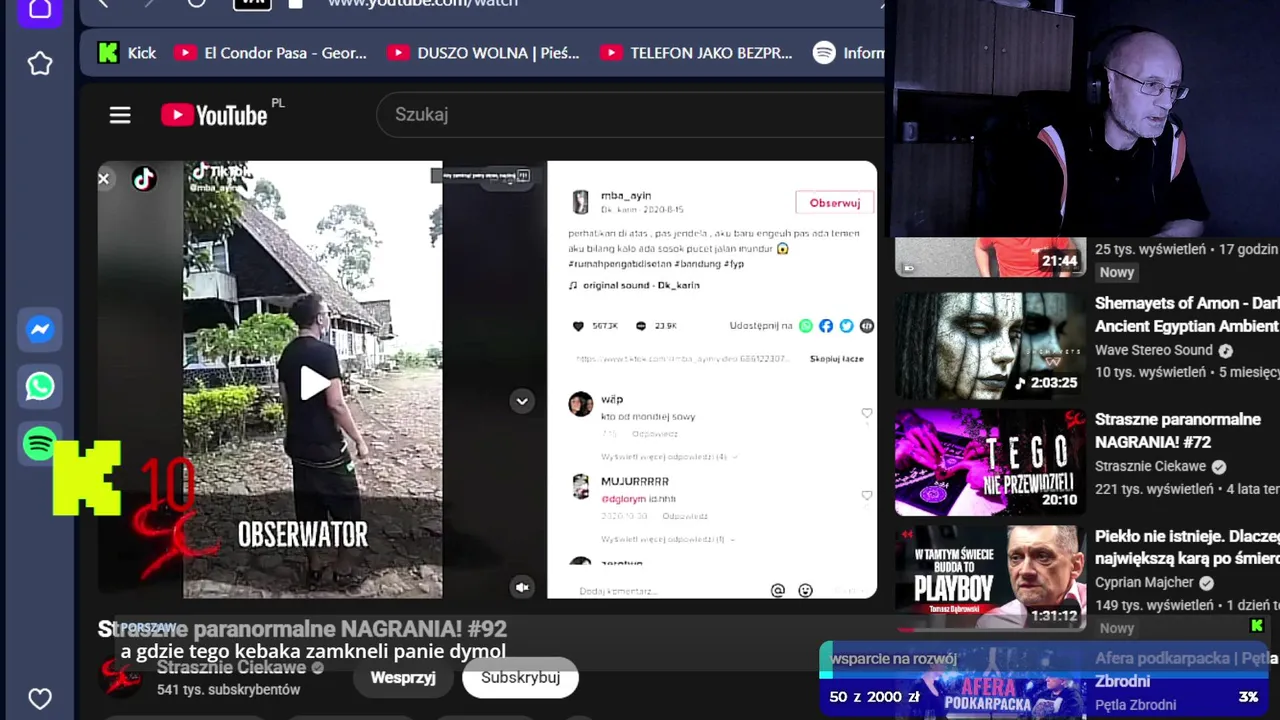
Task: Open the Afera Podkarpacka thumbnail
Action: (990, 685)
